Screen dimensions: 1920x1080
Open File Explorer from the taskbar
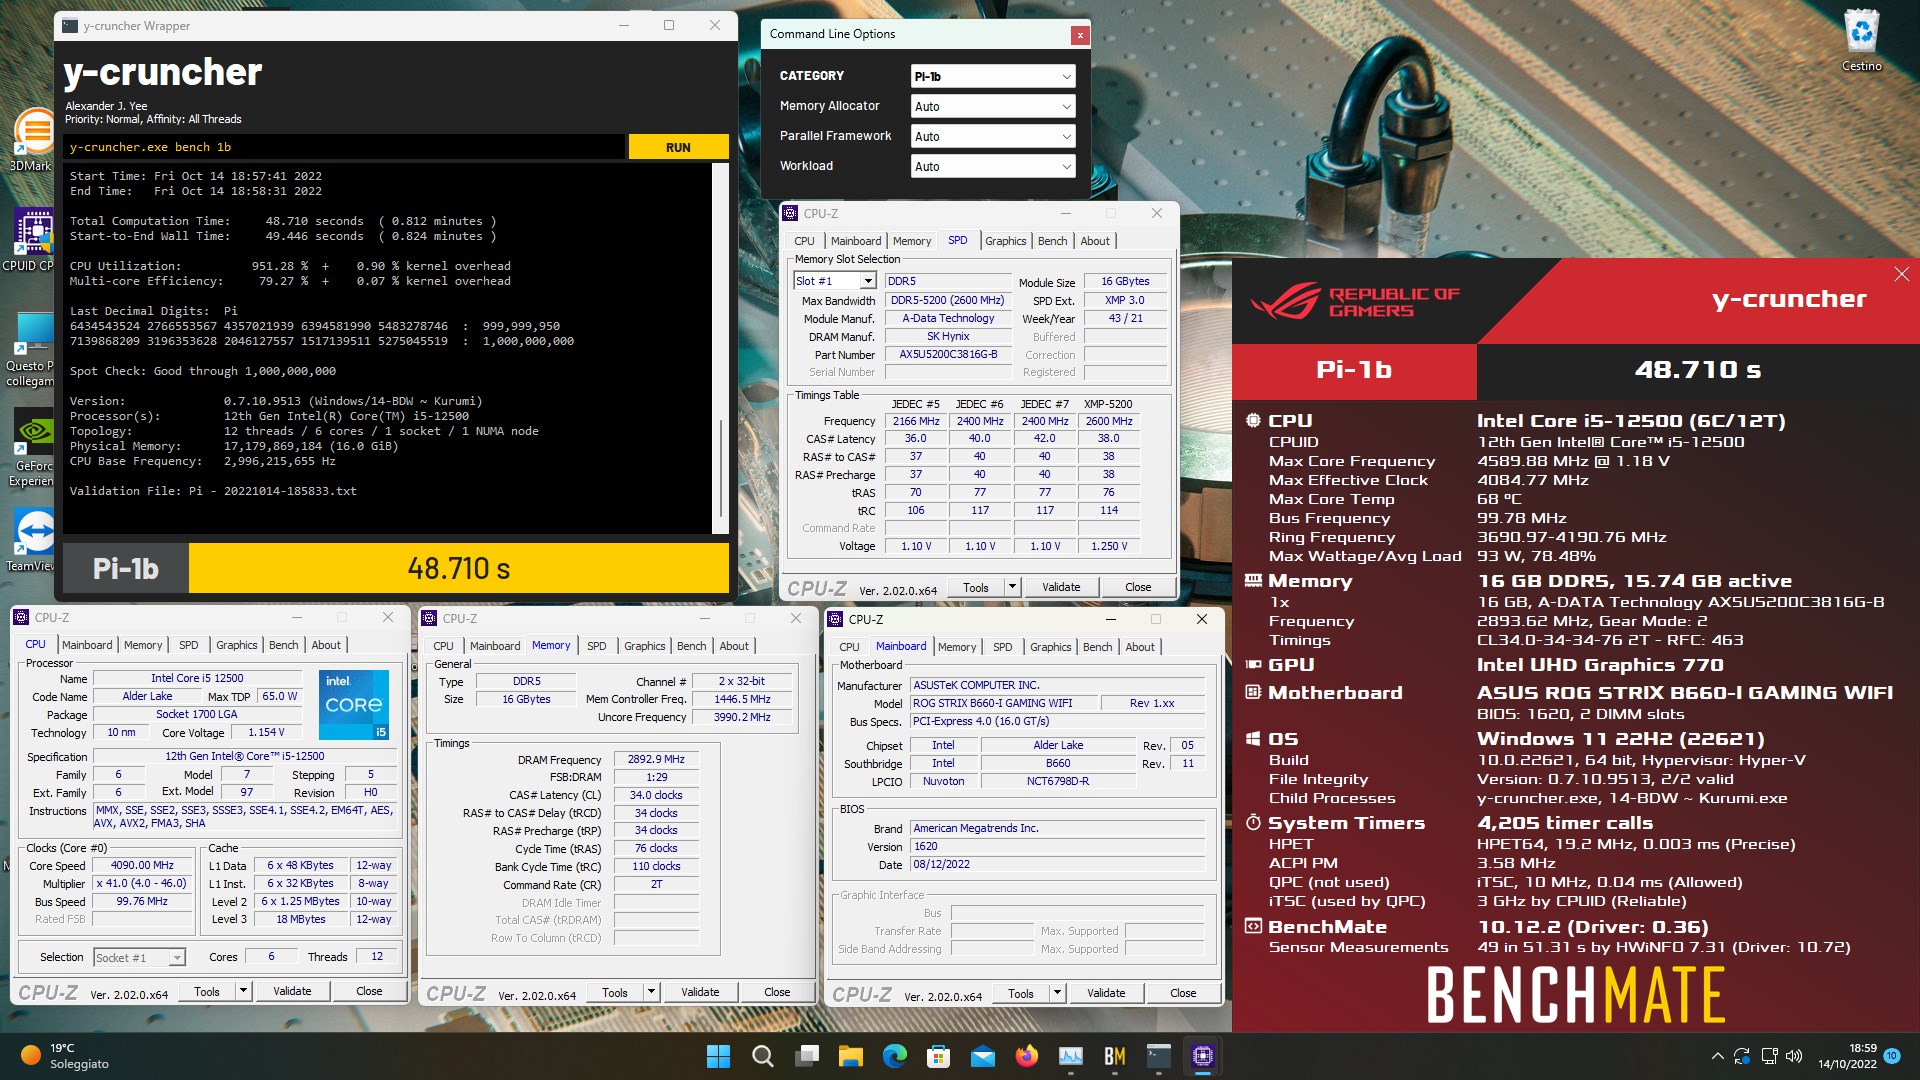pos(850,1056)
